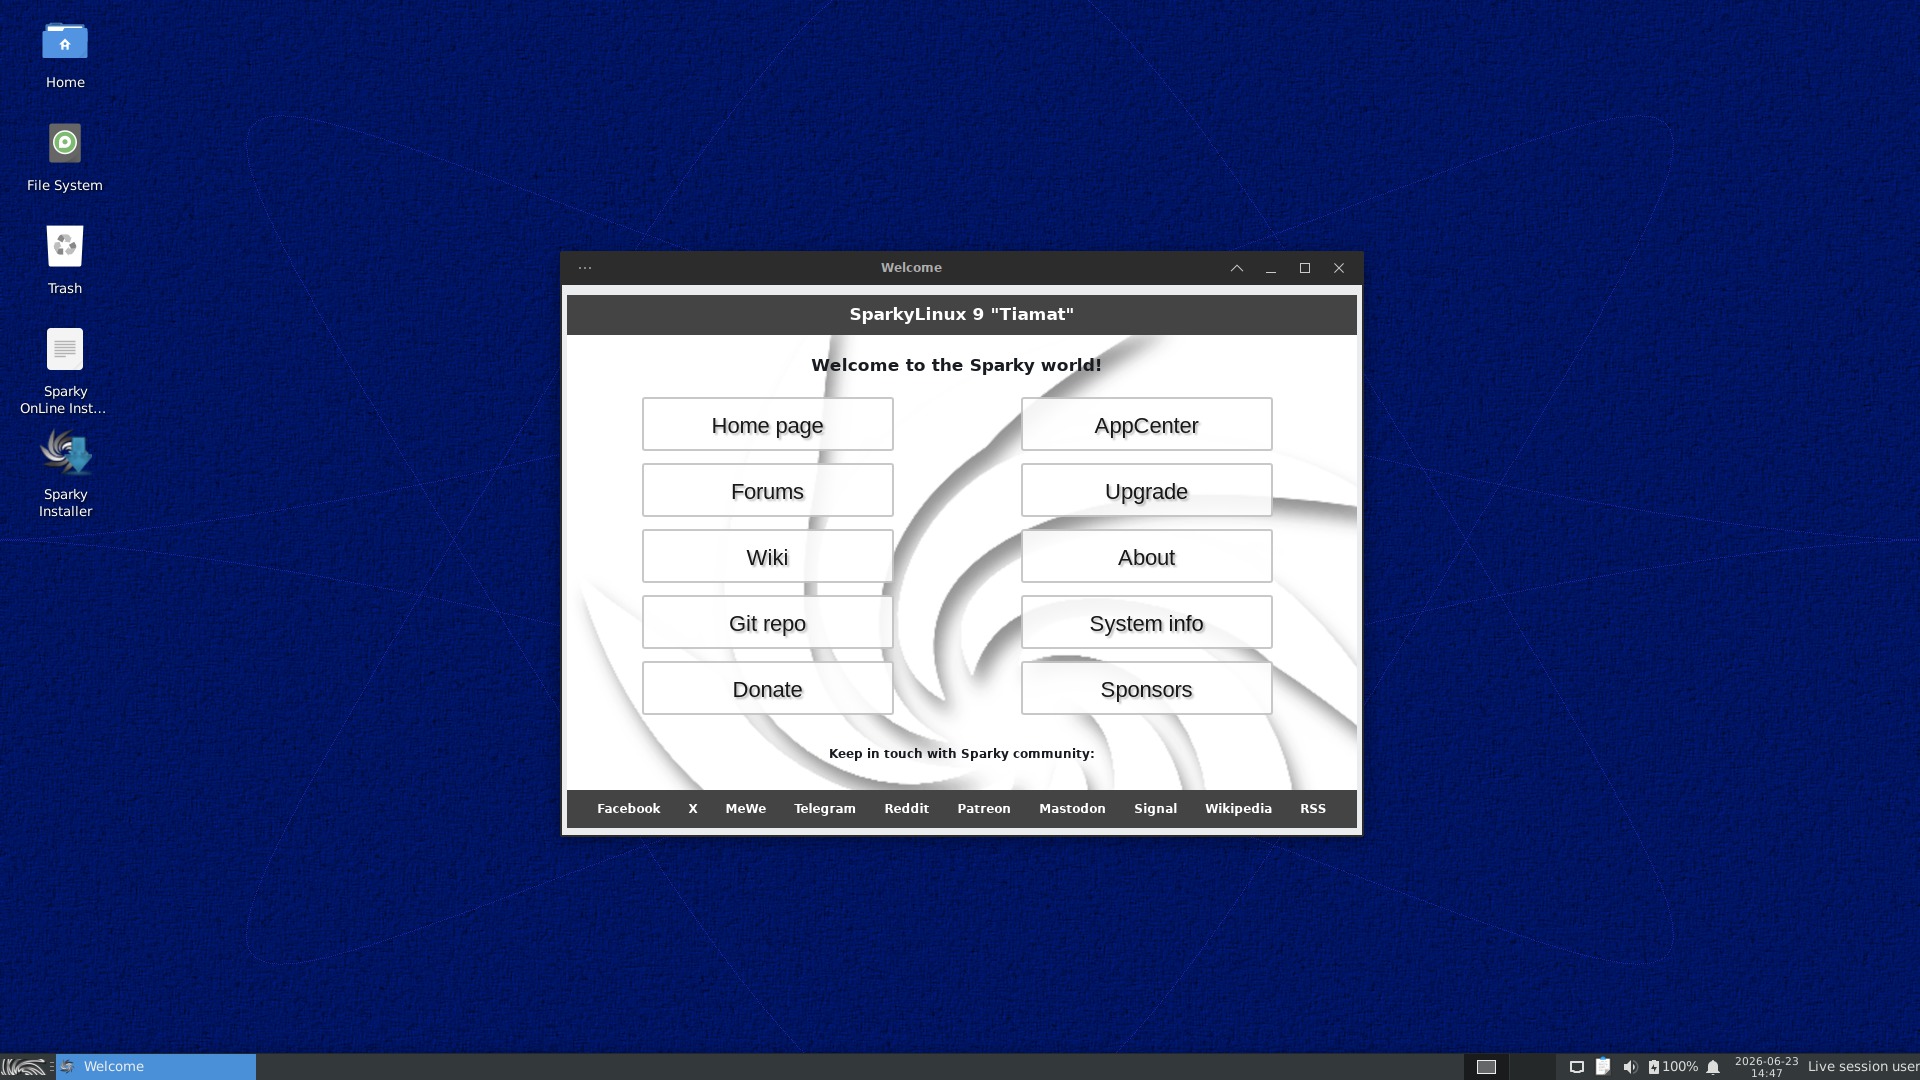Click the Upgrade button
1920x1080 pixels.
(x=1147, y=491)
